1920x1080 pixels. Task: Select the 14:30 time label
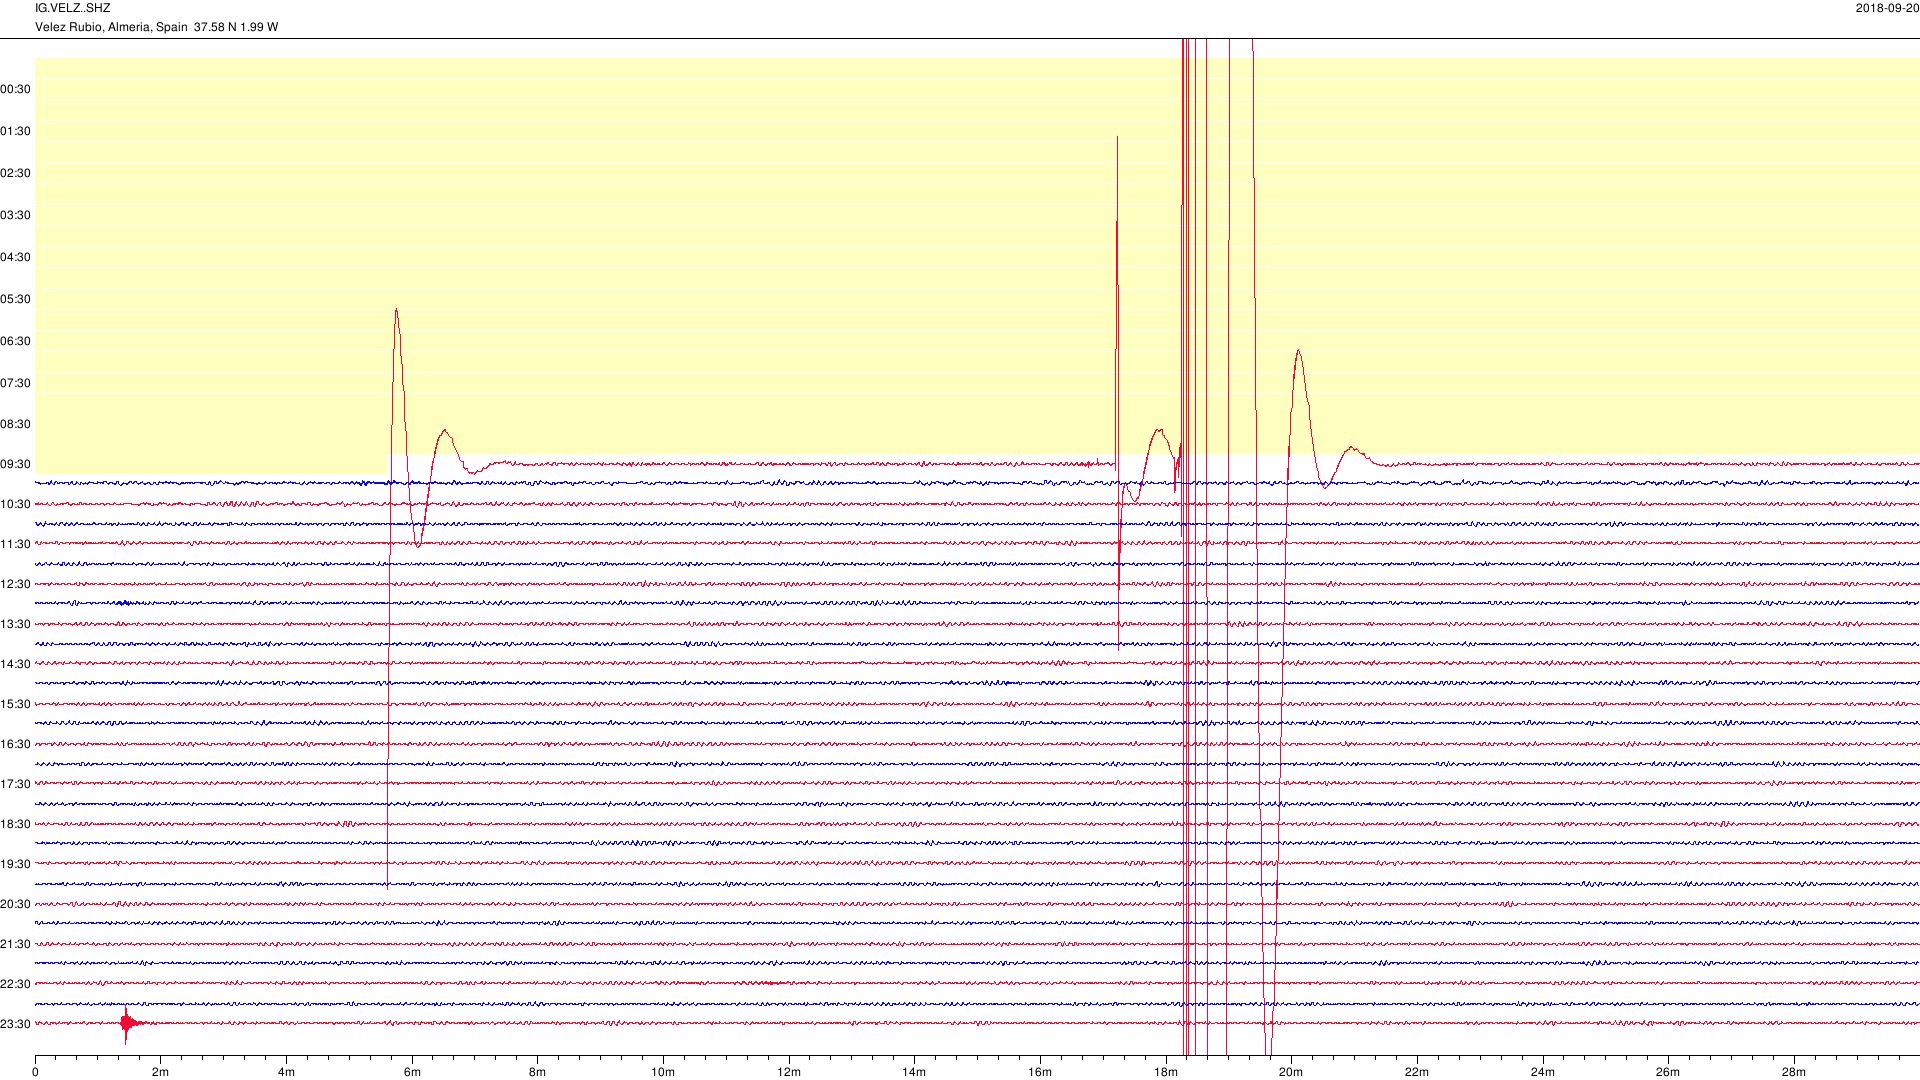15,664
